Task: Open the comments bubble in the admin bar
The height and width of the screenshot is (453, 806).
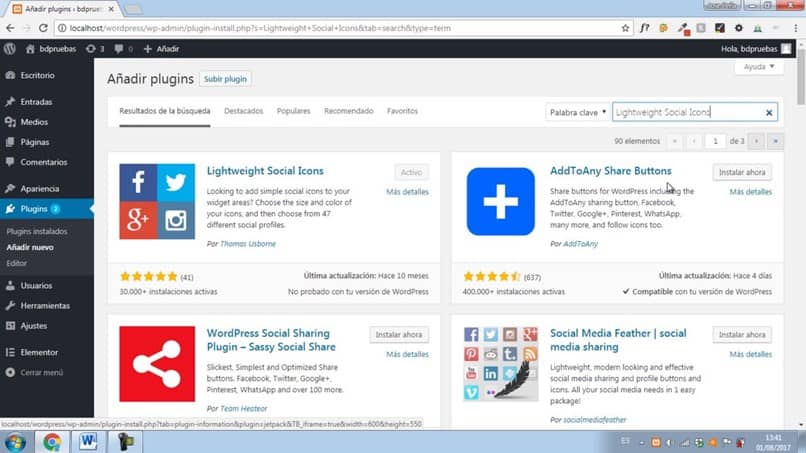Action: pyautogui.click(x=123, y=49)
